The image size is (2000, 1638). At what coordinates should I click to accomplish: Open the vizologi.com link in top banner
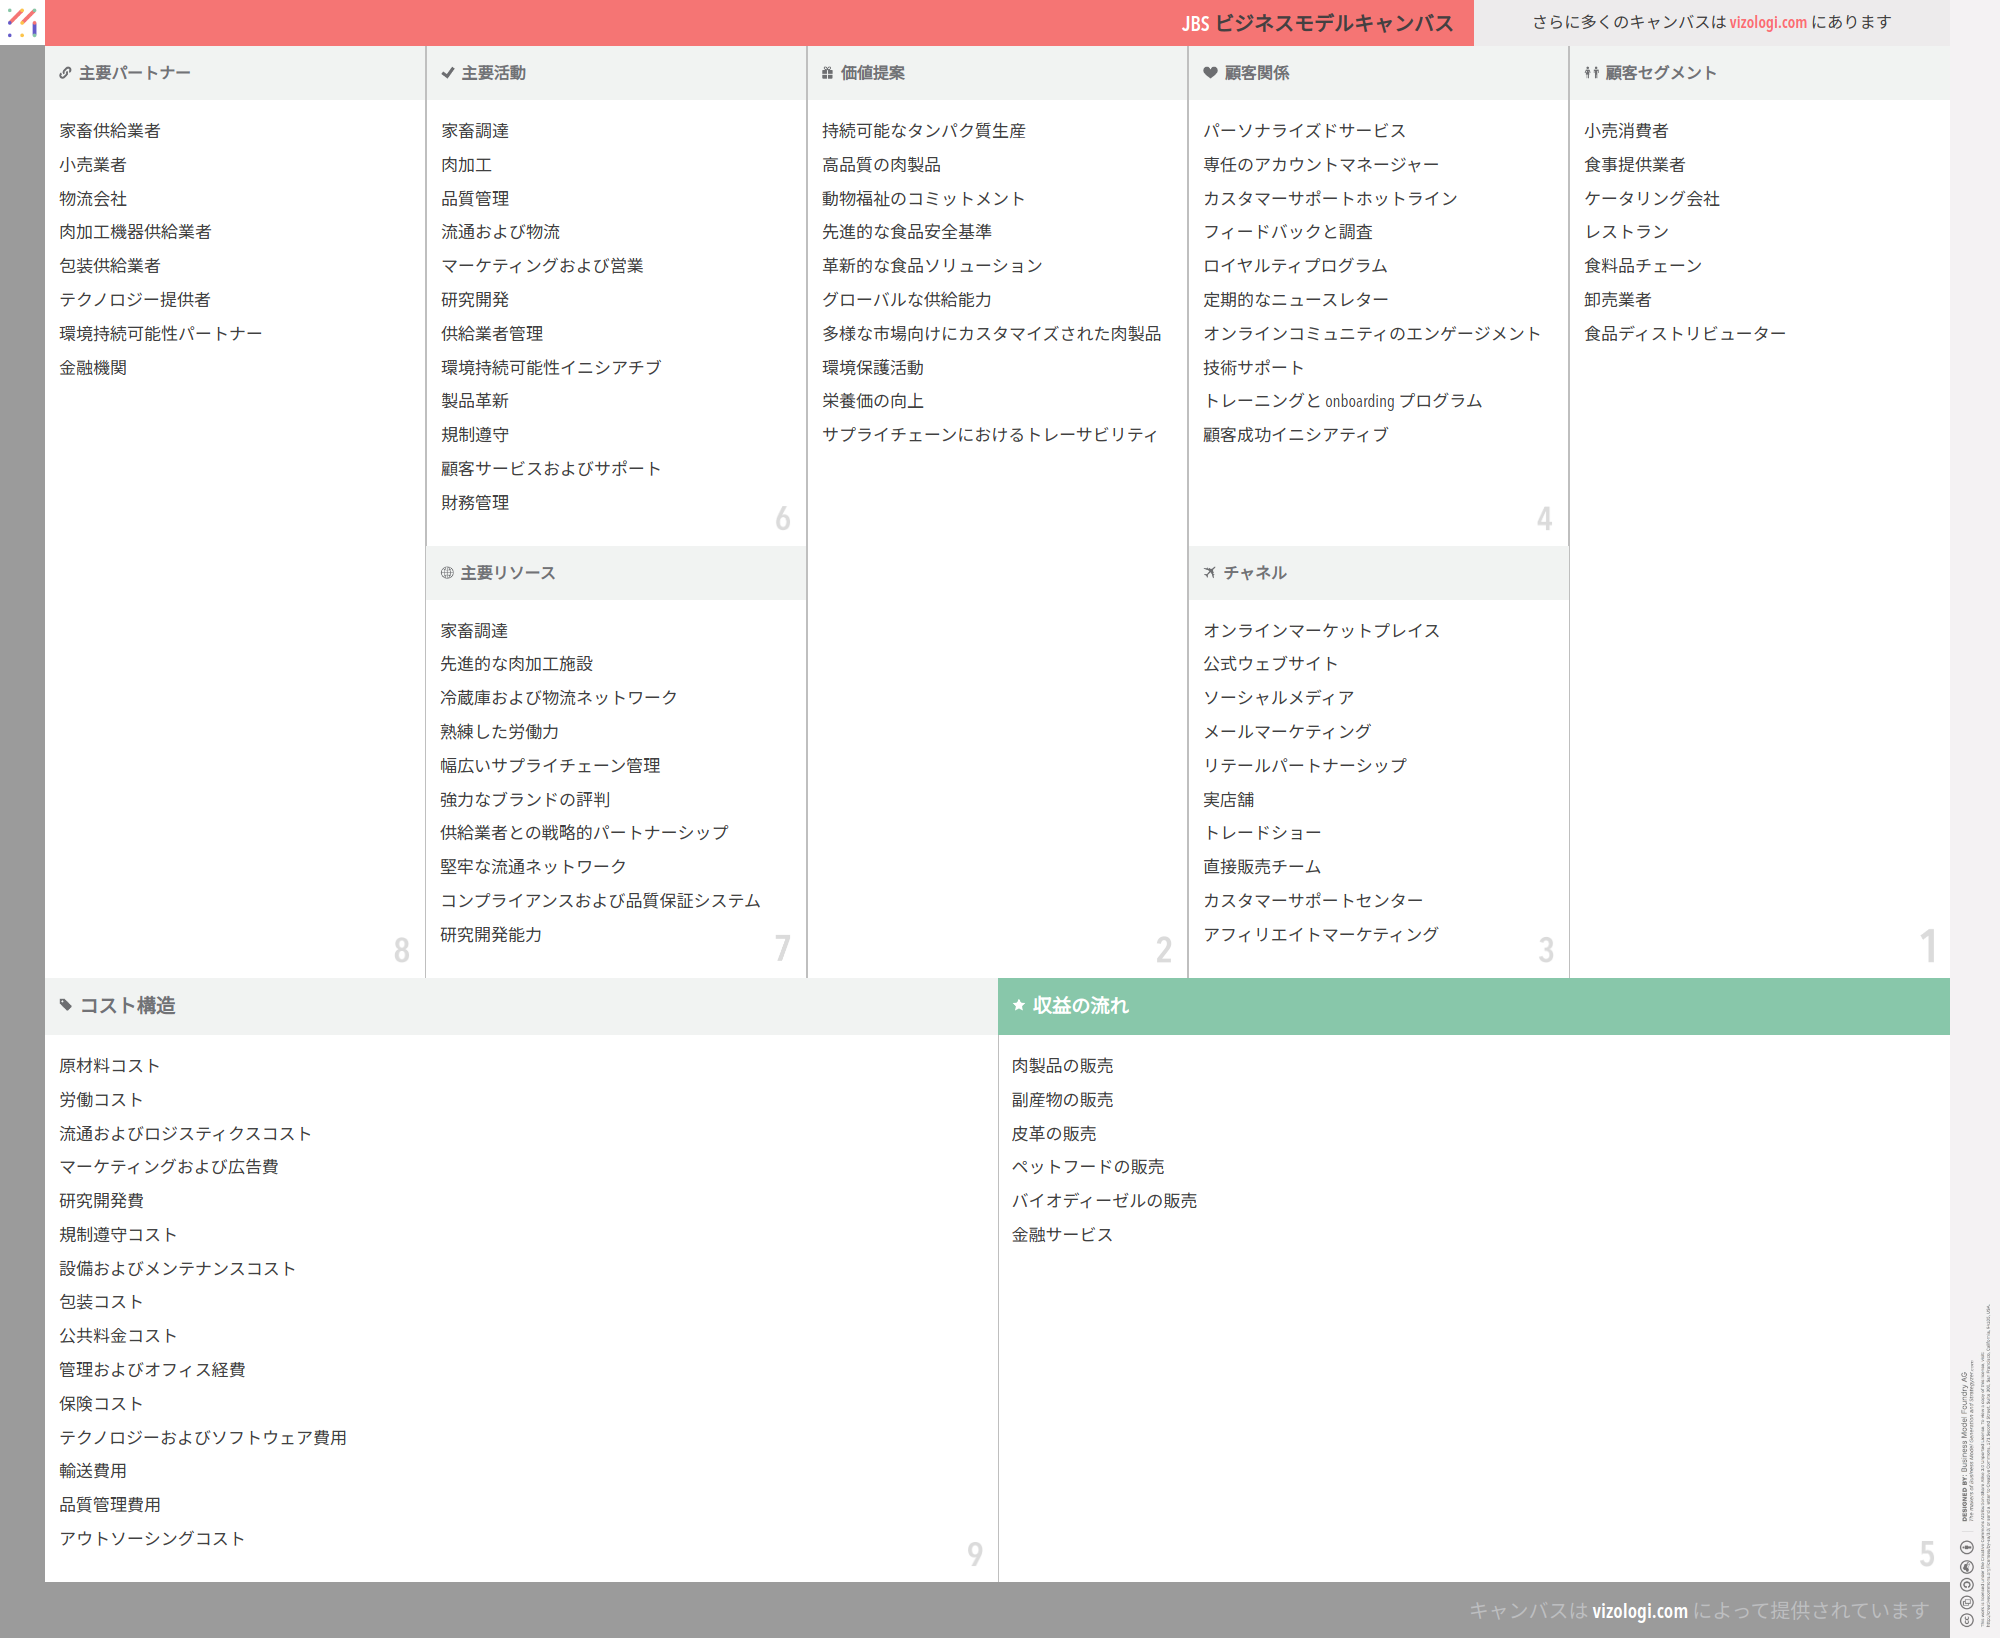(1767, 22)
